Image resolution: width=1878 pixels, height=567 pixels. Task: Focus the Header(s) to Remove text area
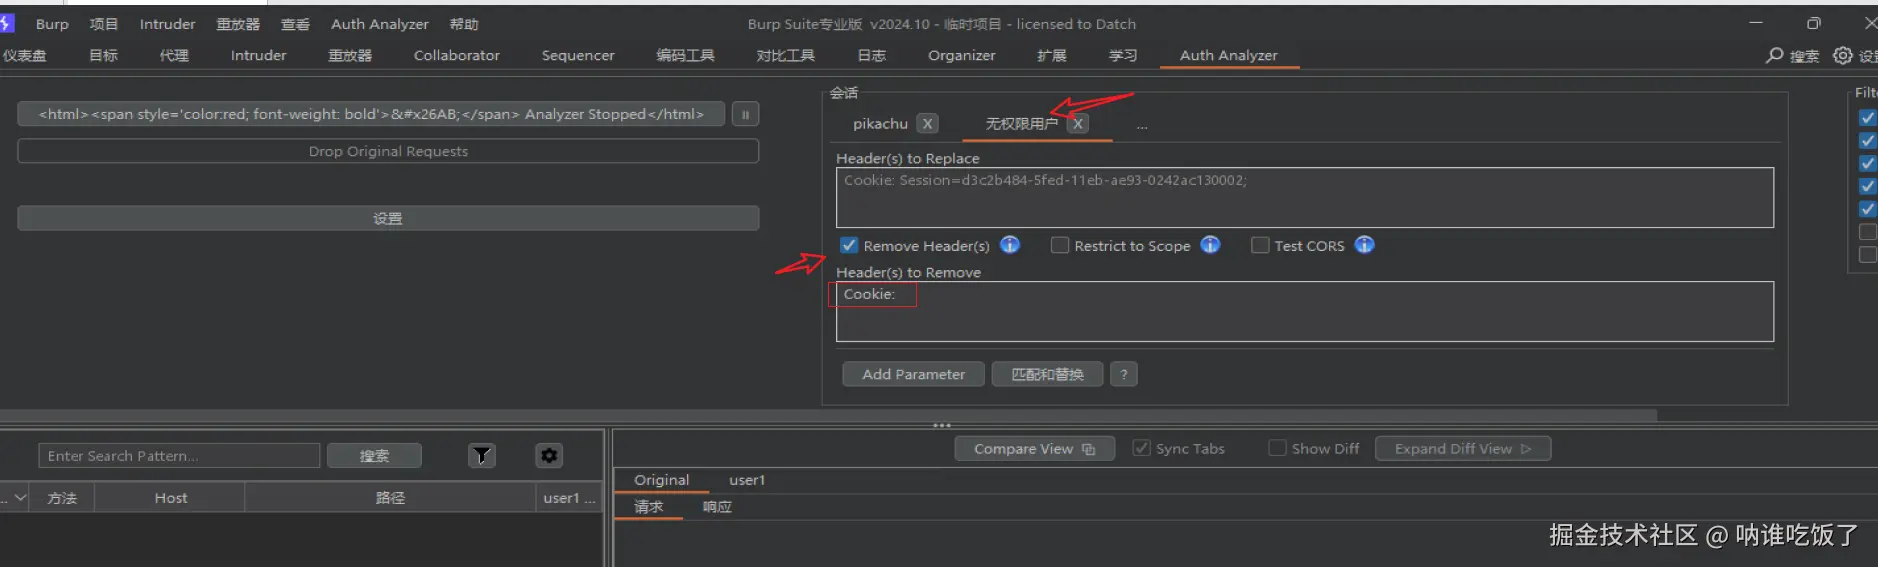pos(1305,312)
